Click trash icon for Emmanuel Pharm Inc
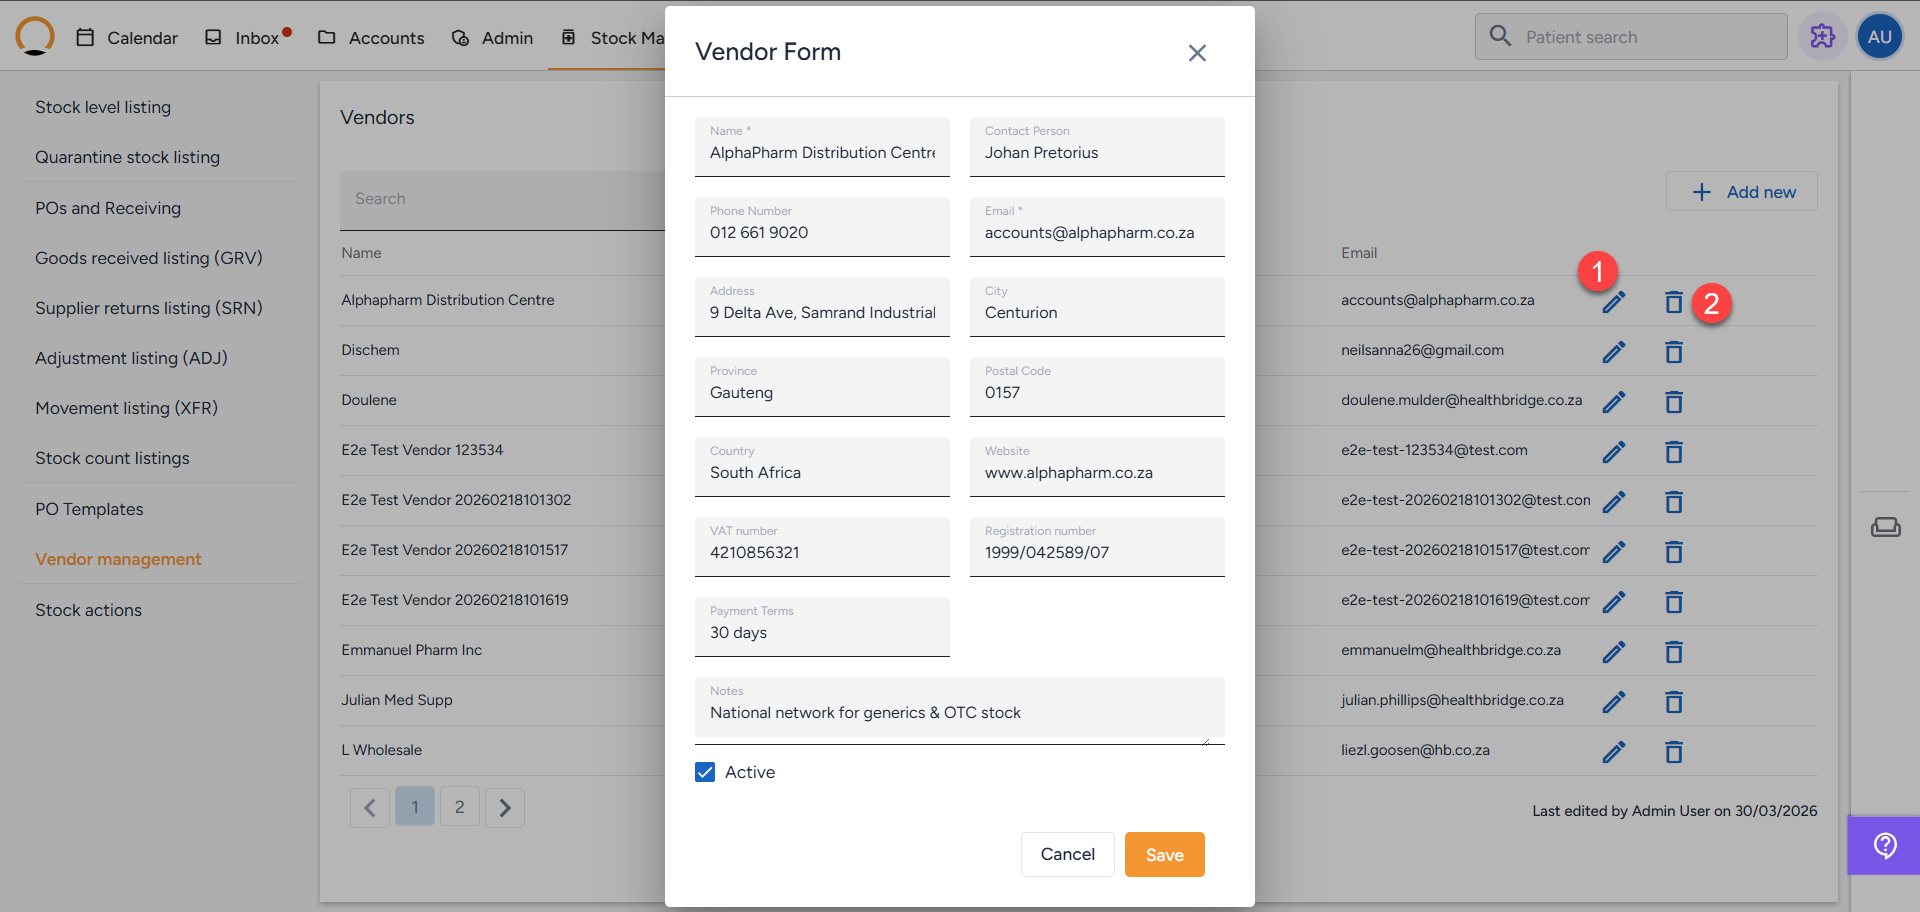This screenshot has height=912, width=1920. 1673,652
